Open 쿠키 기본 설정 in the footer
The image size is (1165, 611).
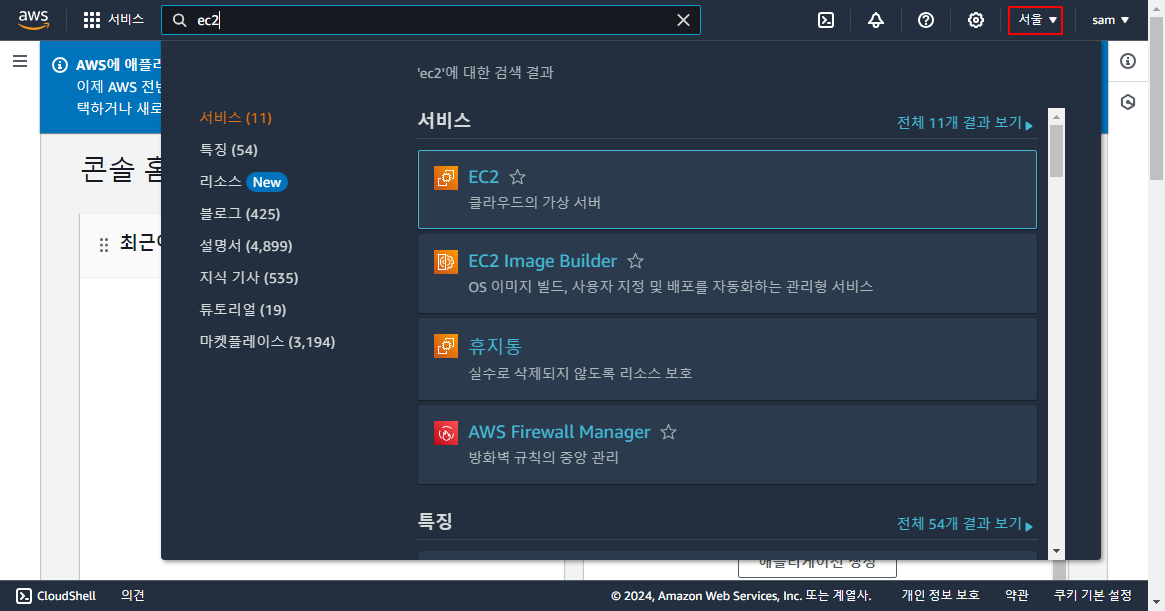coord(1093,595)
